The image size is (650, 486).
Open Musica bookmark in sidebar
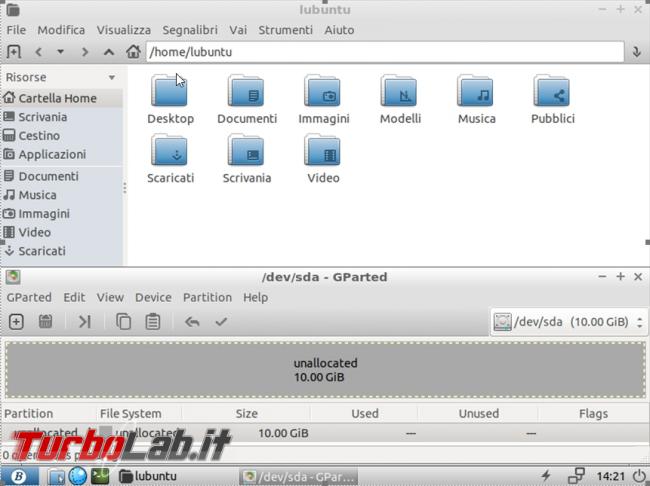tap(61, 195)
